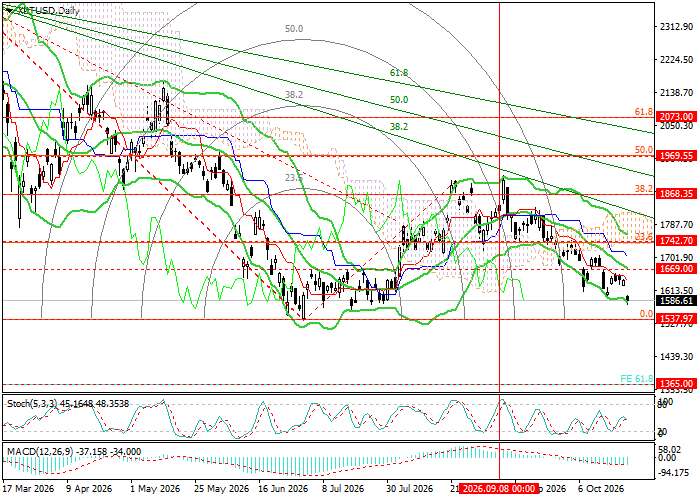Click the 16 Jun 2026 date label
The height and width of the screenshot is (500, 700).
click(284, 489)
